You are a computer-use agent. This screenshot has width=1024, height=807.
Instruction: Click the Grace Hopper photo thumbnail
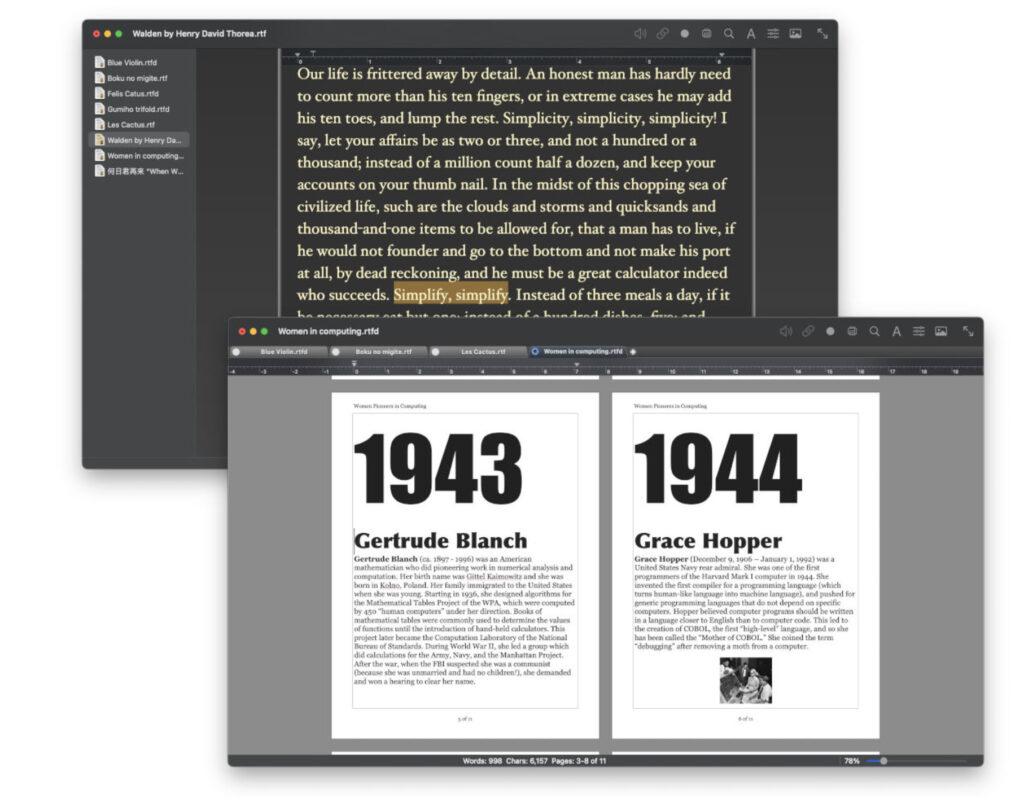745,679
